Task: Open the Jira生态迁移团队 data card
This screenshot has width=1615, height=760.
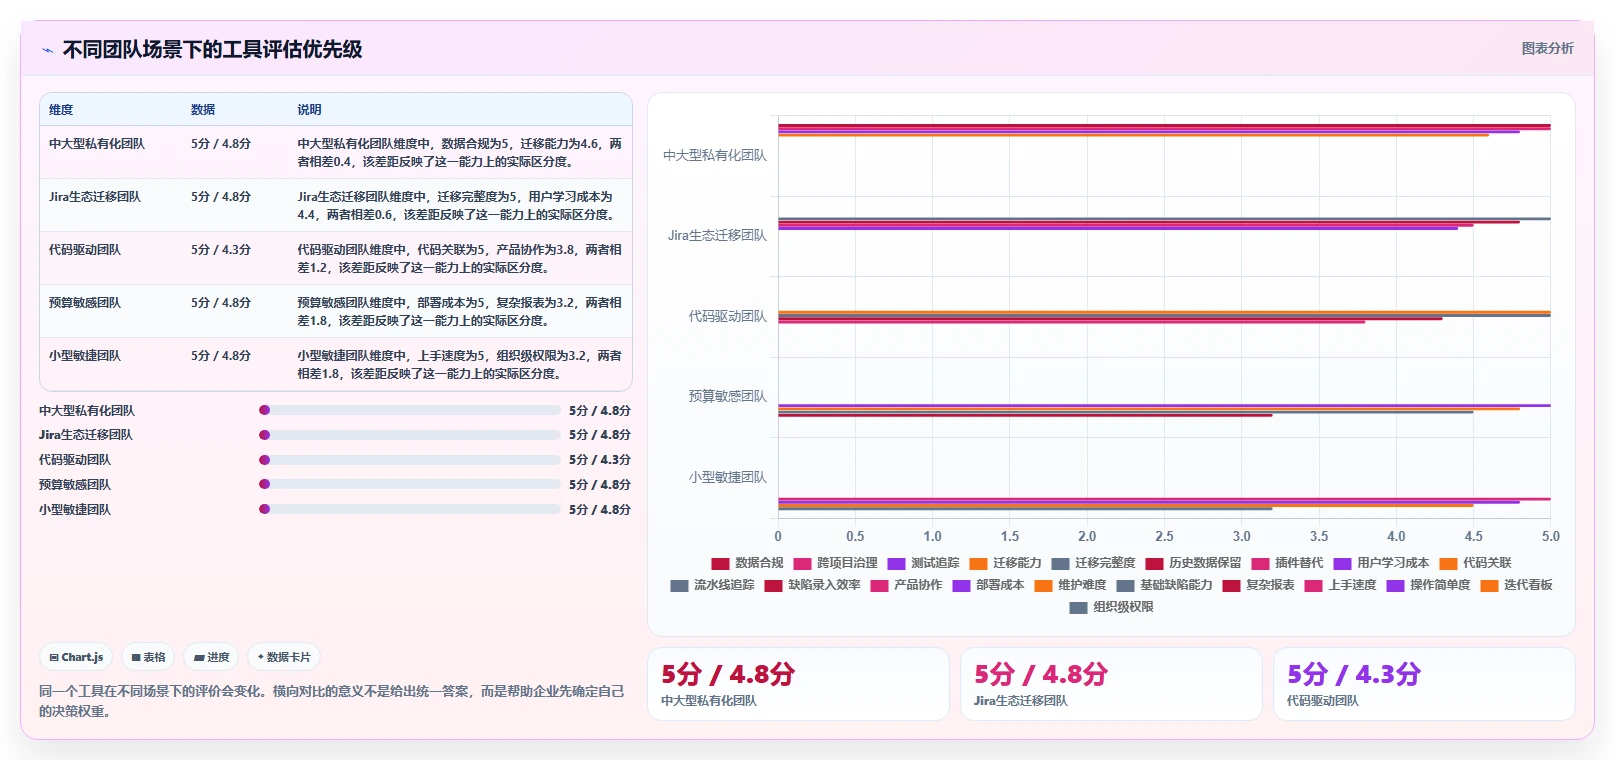Action: coord(1111,684)
